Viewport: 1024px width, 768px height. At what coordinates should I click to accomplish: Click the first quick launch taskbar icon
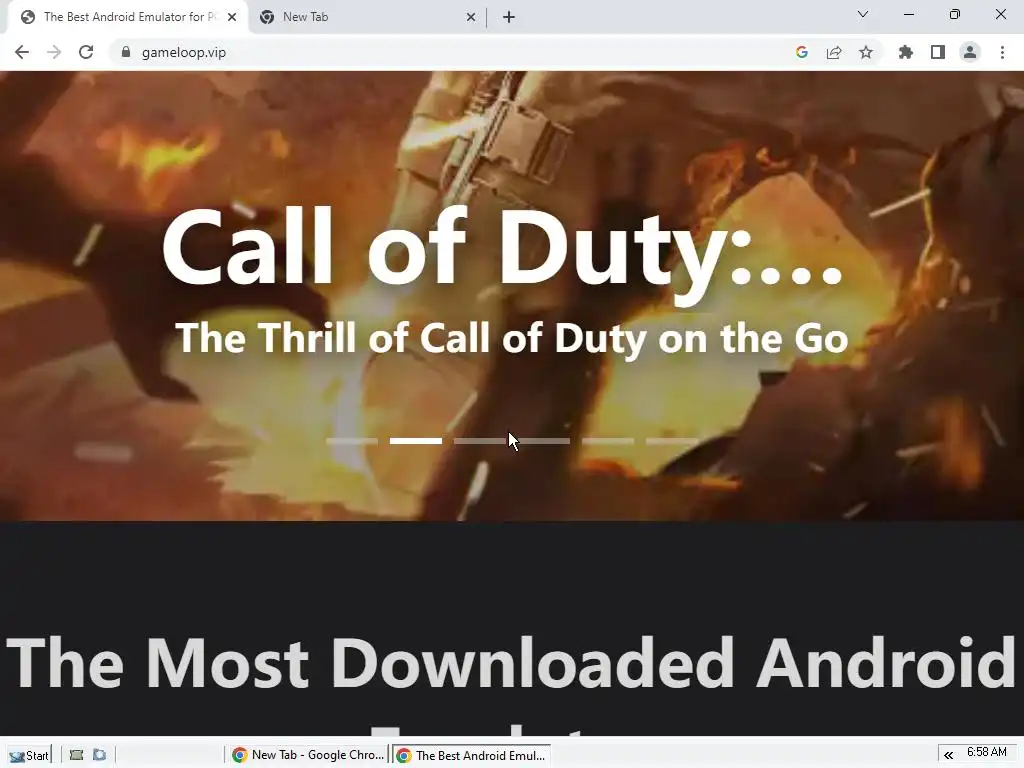[x=76, y=755]
